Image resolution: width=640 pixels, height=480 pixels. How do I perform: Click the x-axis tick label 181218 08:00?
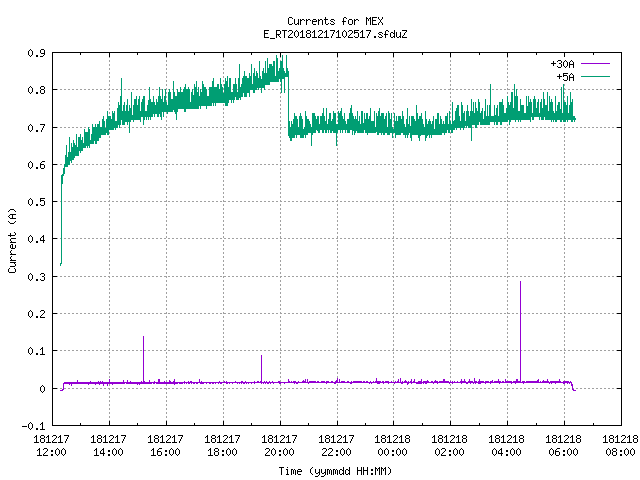[x=620, y=446]
